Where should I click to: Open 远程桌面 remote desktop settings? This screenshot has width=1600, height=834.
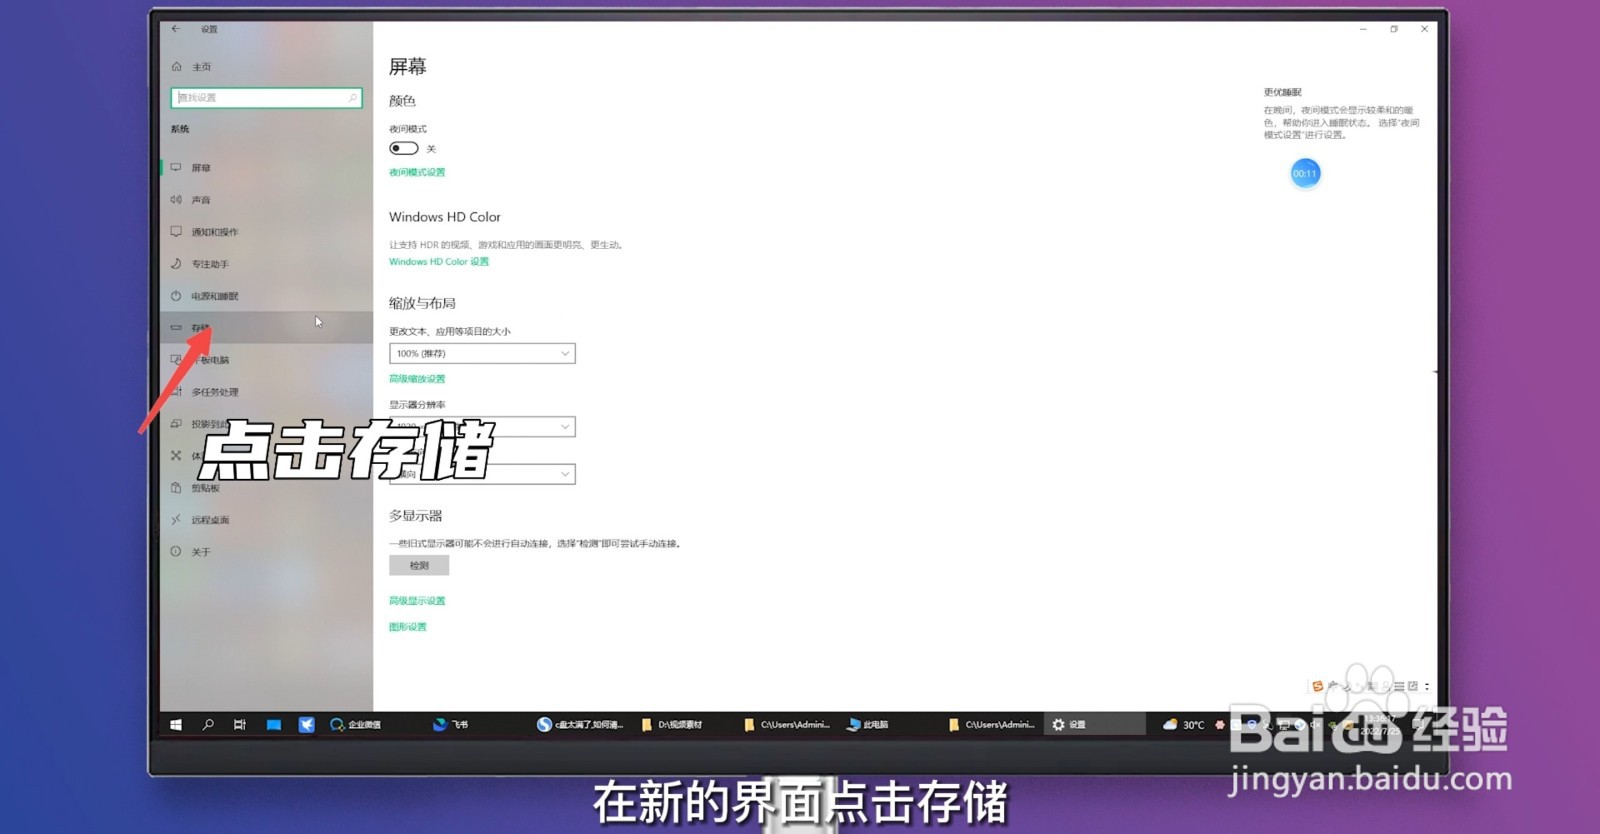(x=267, y=520)
